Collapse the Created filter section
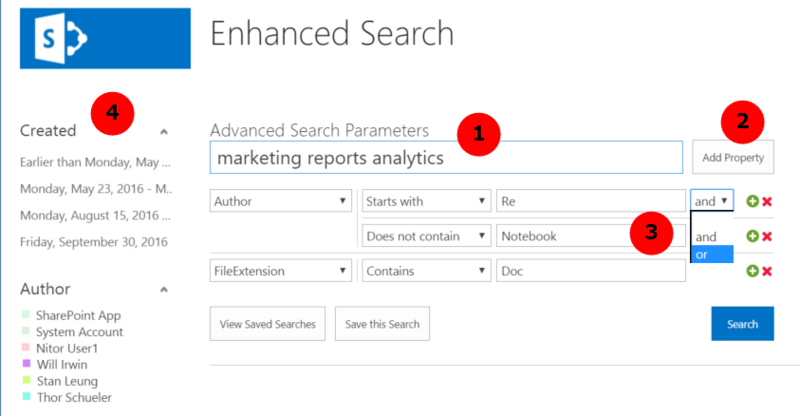 (164, 130)
